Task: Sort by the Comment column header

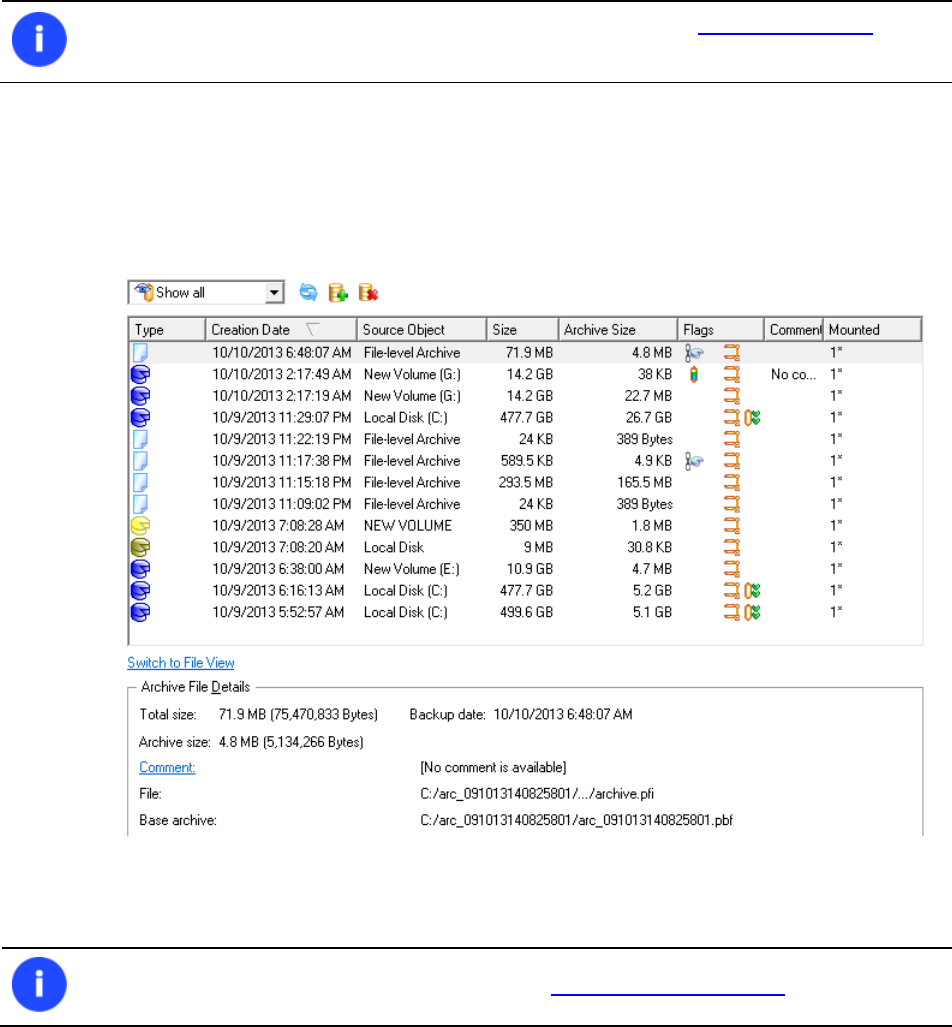Action: 793,329
